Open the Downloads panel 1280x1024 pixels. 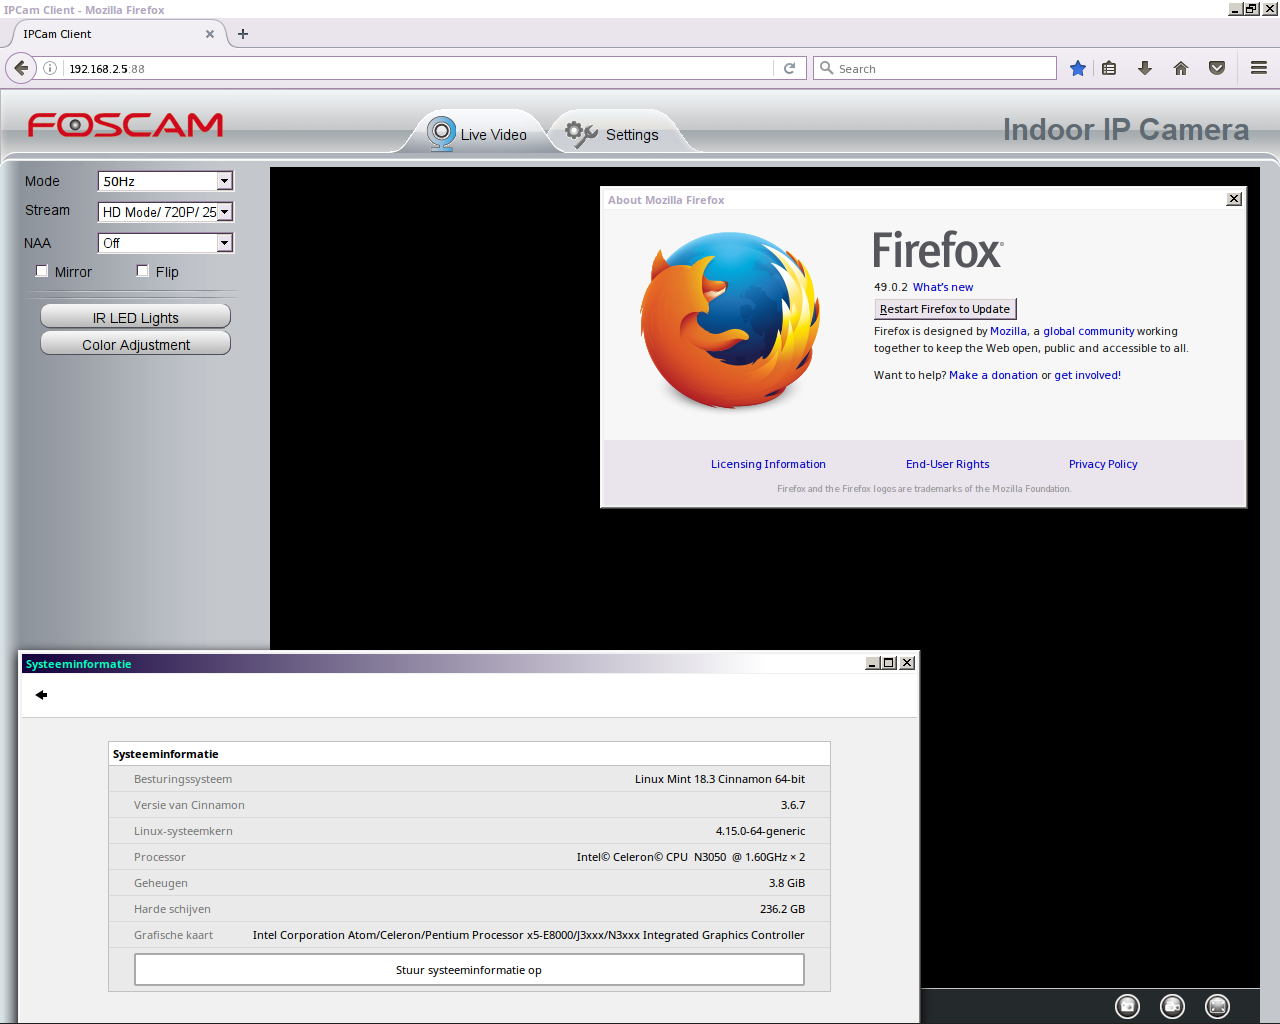click(x=1145, y=68)
